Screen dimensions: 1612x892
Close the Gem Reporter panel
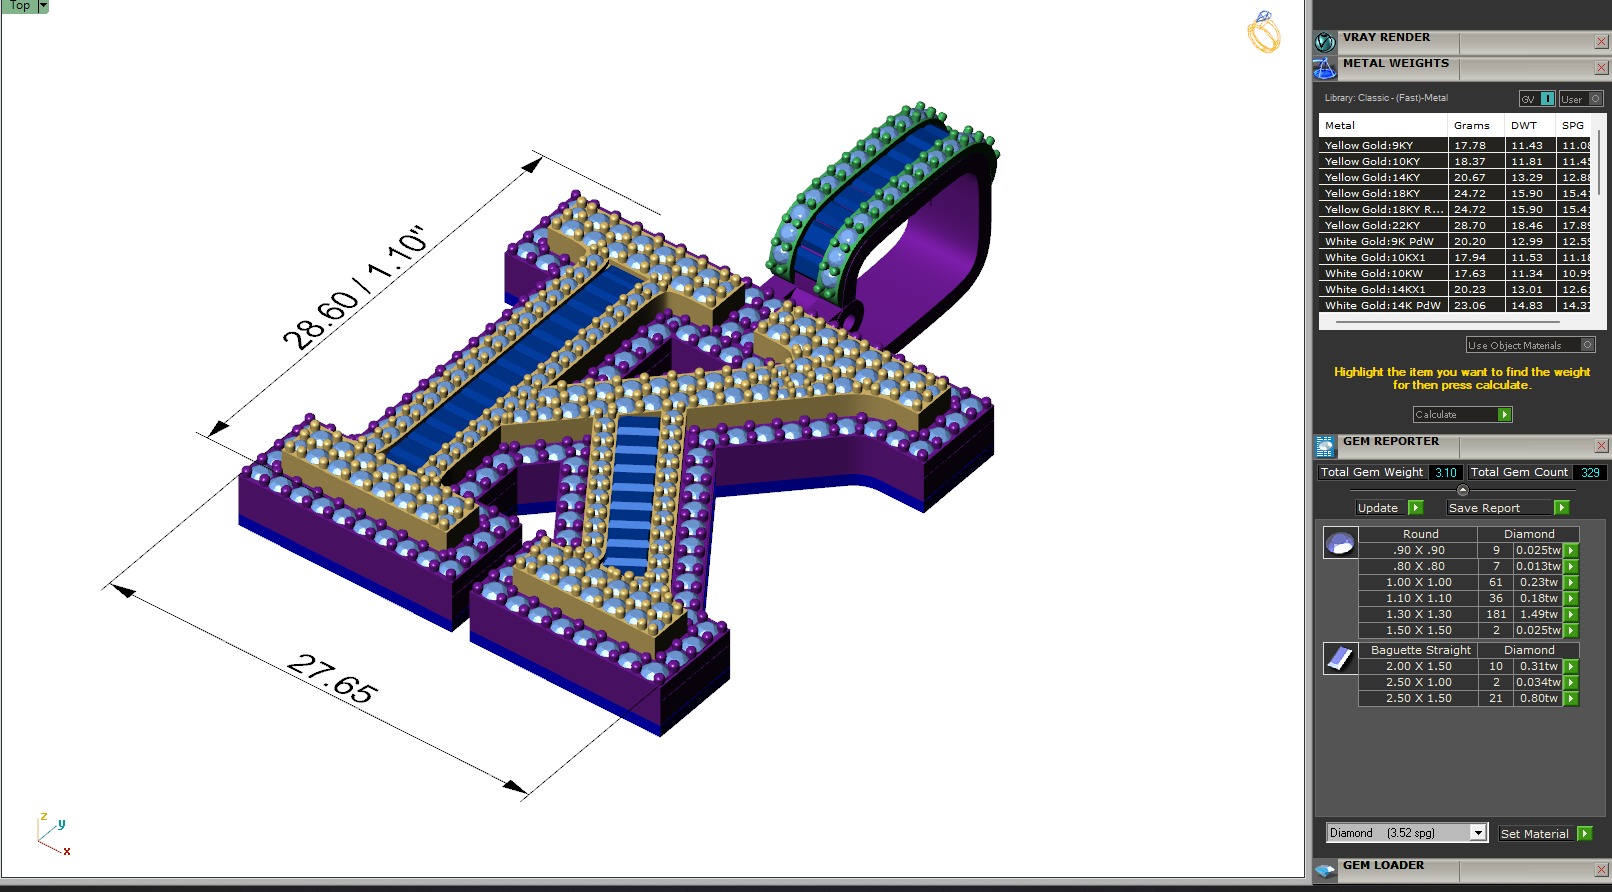pos(1601,446)
